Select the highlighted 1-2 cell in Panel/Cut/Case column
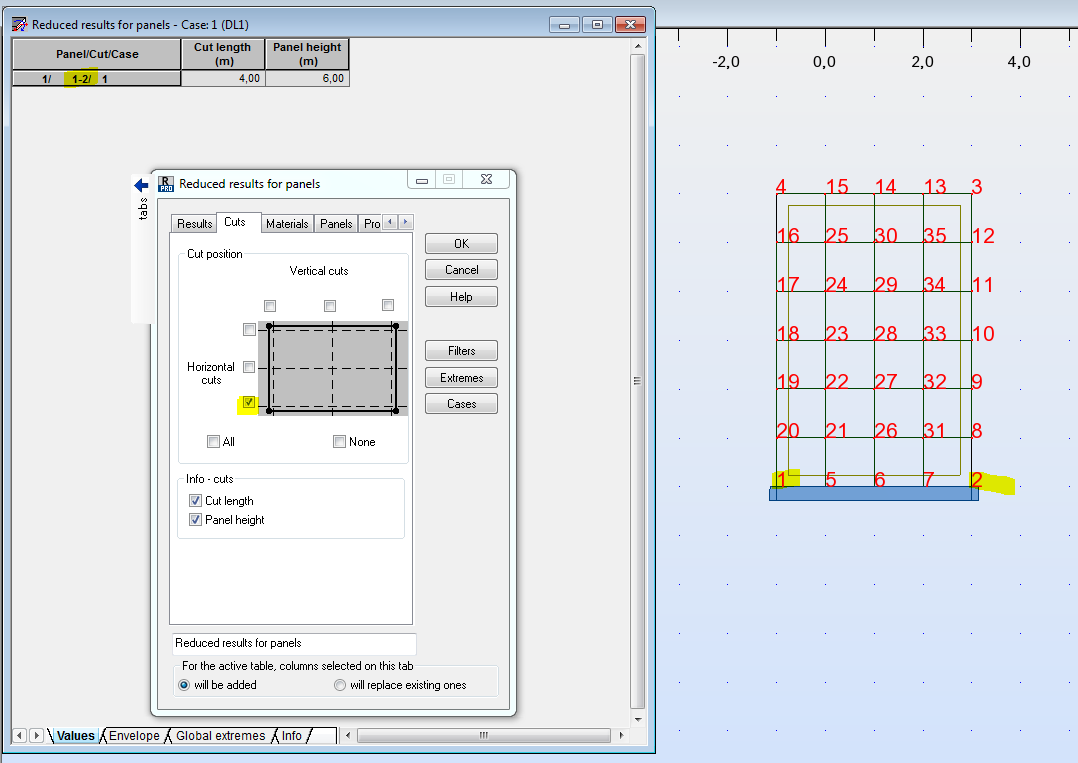The image size is (1078, 763). 80,78
